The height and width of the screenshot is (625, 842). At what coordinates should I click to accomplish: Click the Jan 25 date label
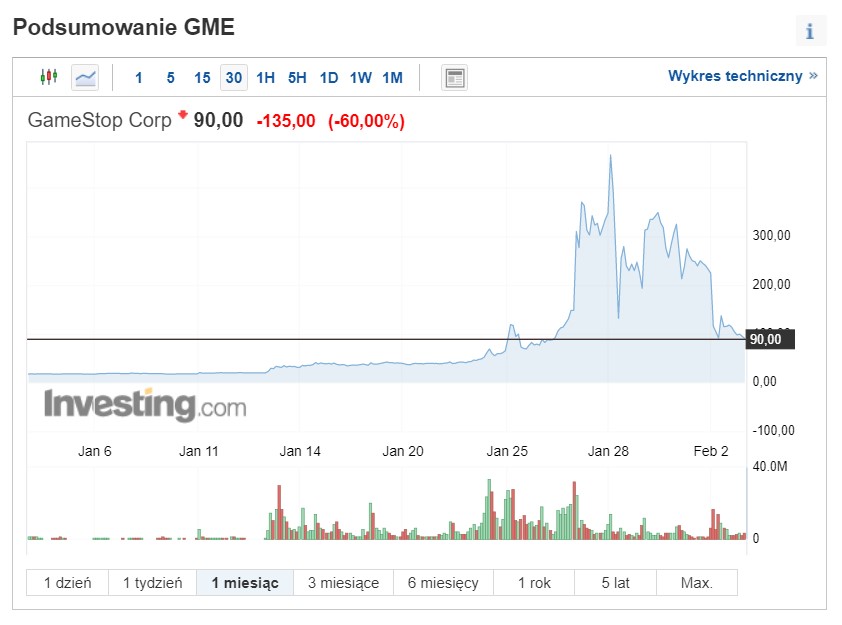(507, 451)
